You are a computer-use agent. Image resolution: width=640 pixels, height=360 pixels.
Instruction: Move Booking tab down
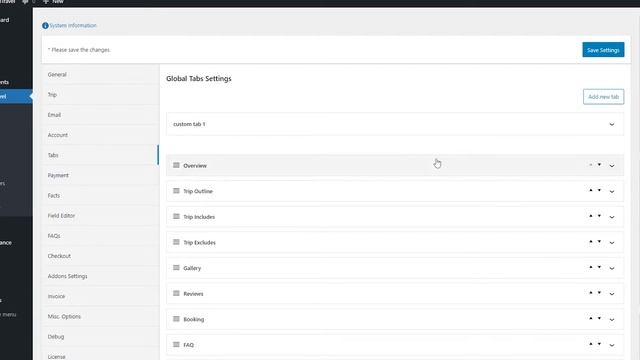[x=599, y=318]
